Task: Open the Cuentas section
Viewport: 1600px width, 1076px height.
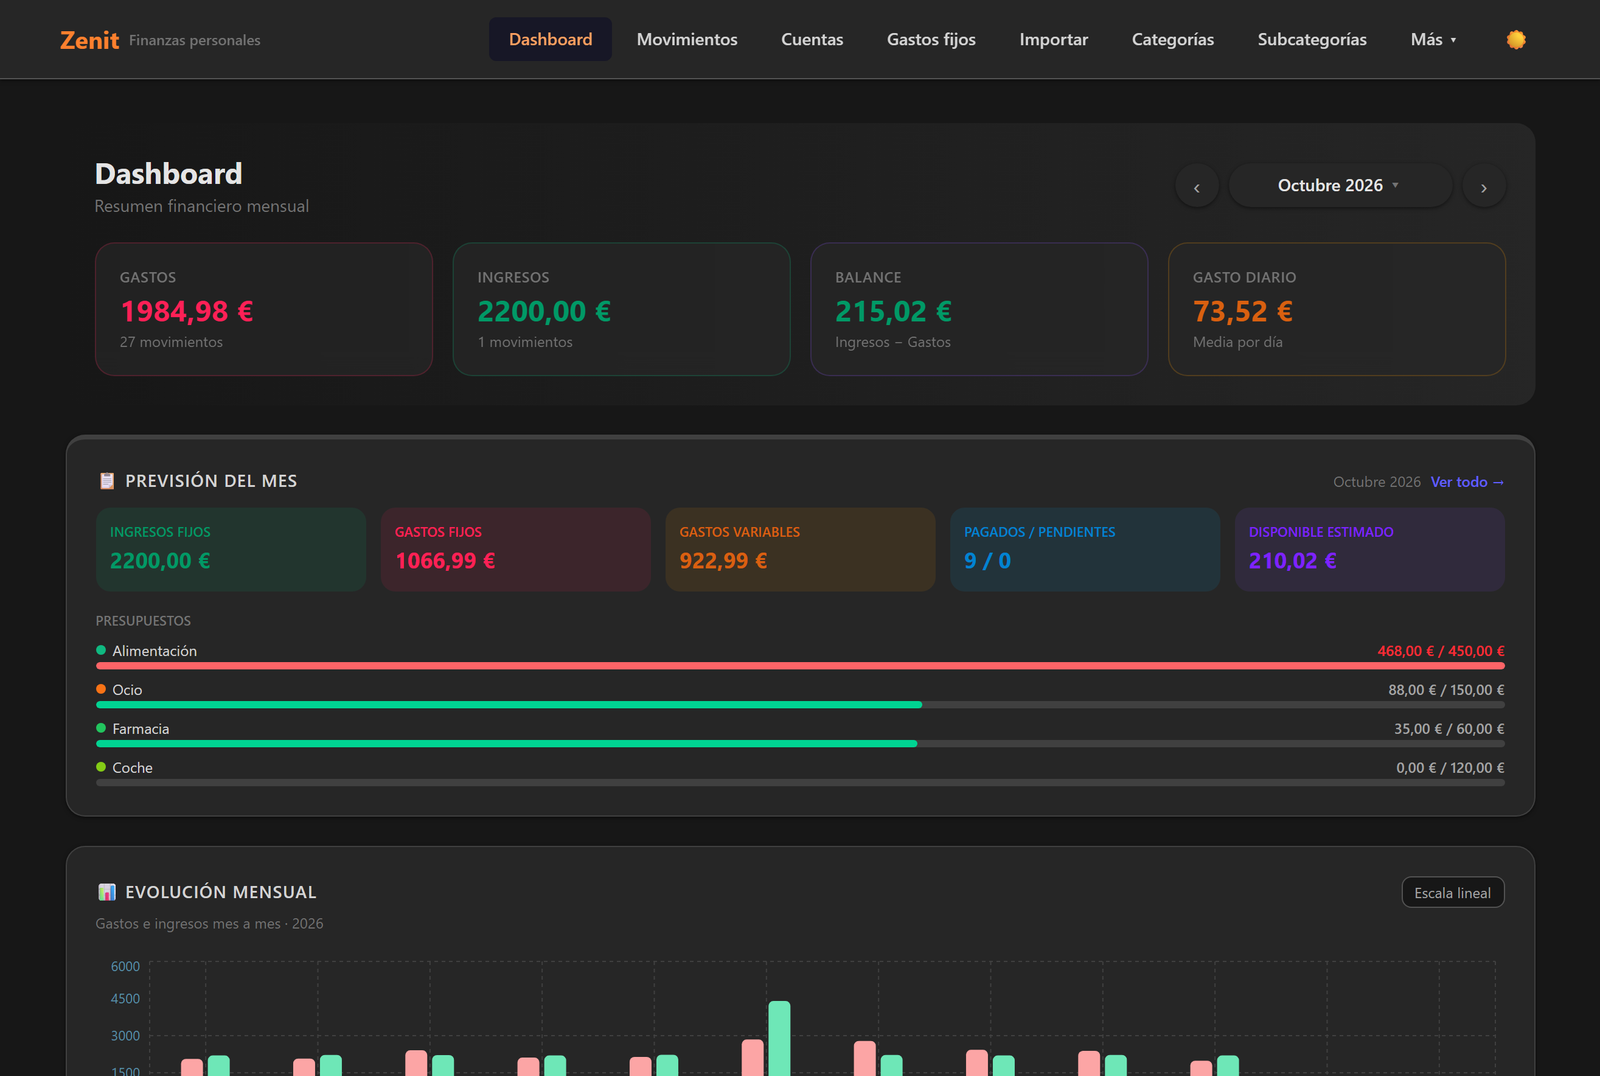Action: point(812,40)
